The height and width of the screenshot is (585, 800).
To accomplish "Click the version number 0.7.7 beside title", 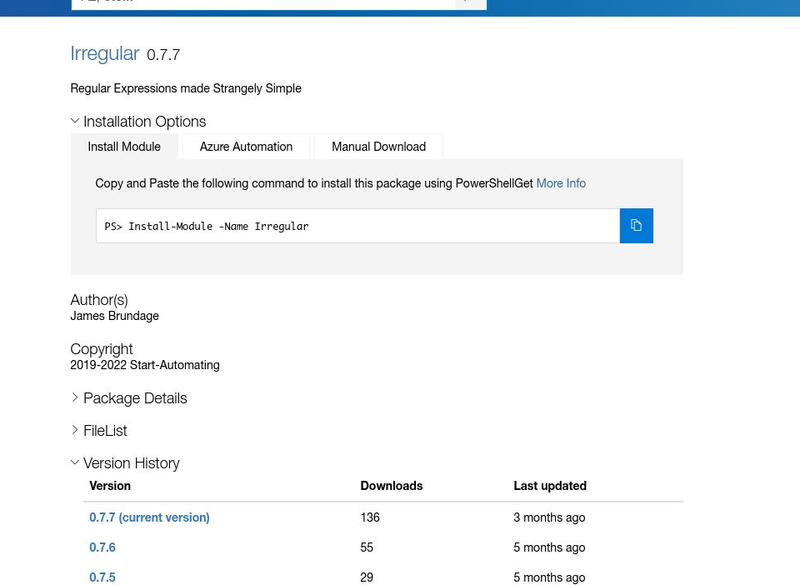I will tap(163, 55).
